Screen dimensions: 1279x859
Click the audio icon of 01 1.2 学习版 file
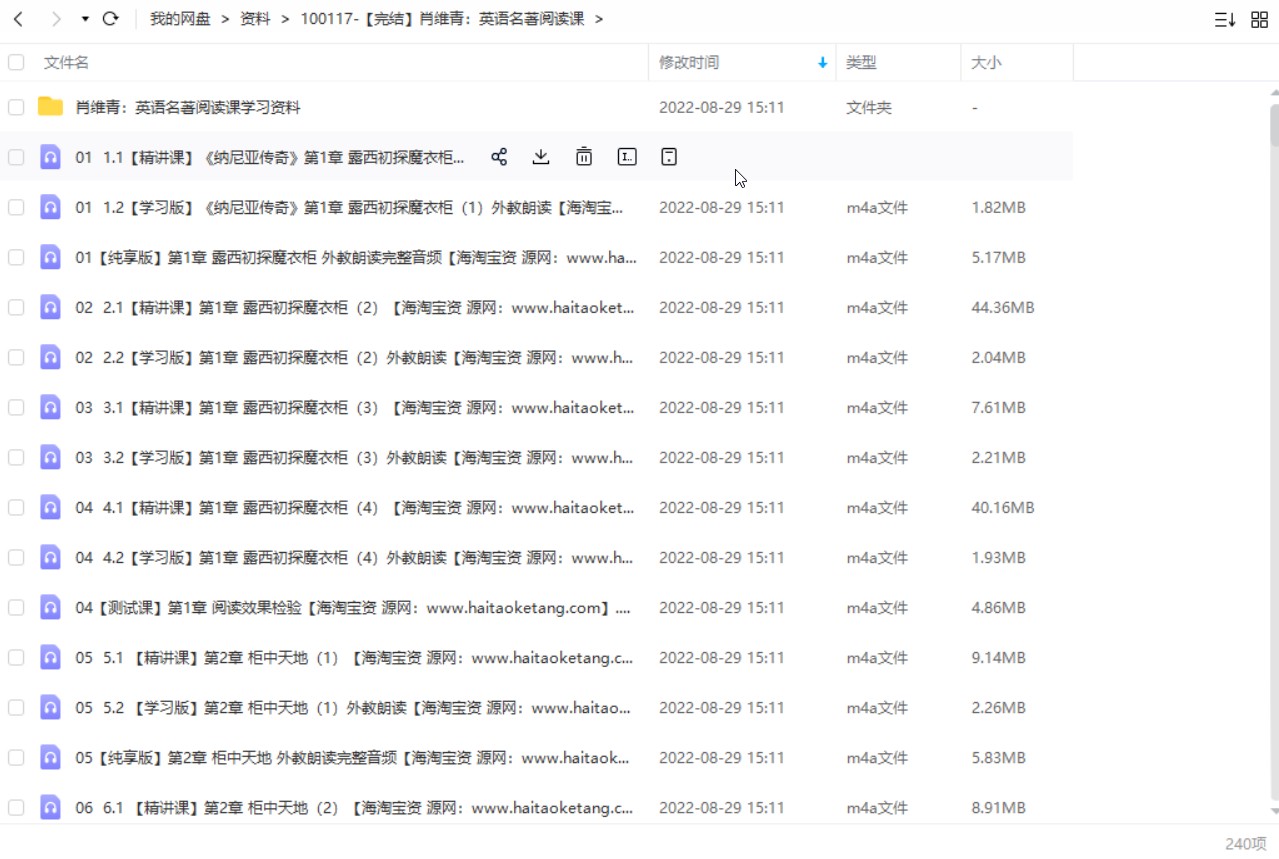pos(50,207)
